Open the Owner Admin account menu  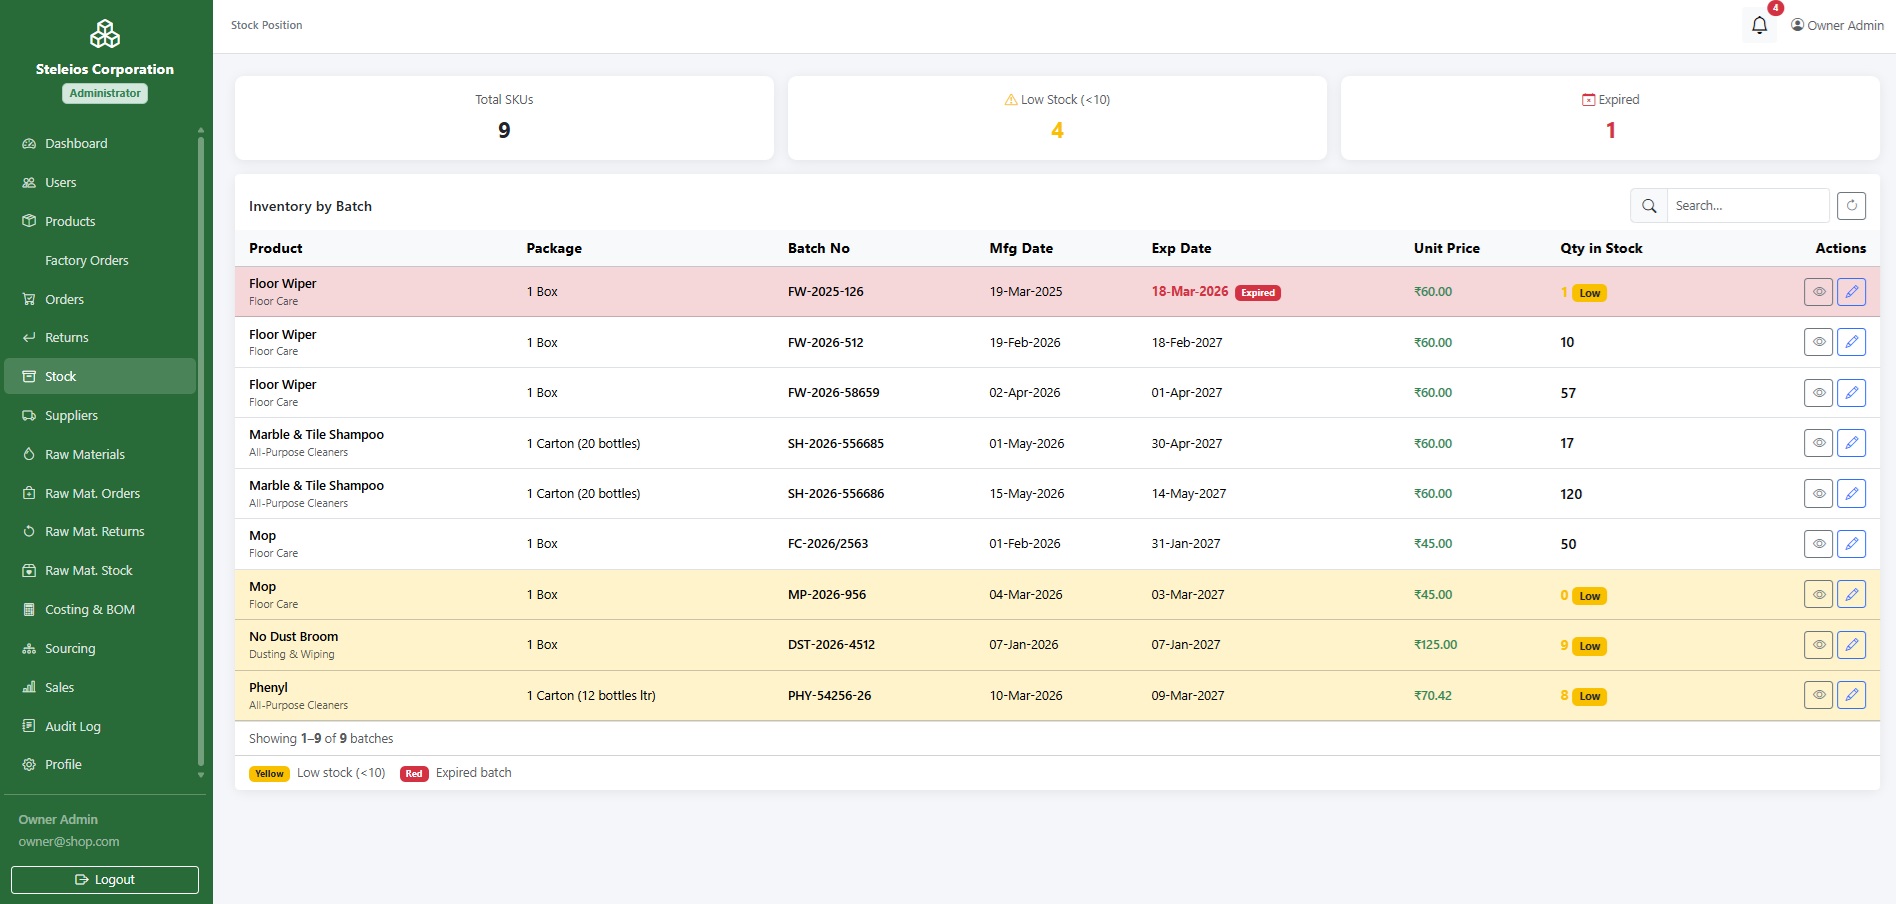click(x=1837, y=25)
